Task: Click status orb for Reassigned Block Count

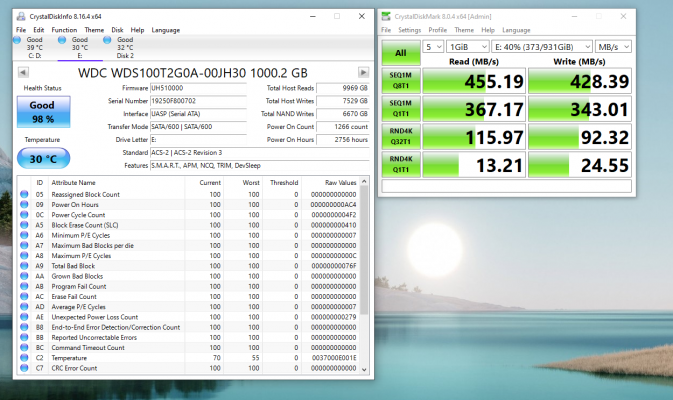Action: pos(24,194)
